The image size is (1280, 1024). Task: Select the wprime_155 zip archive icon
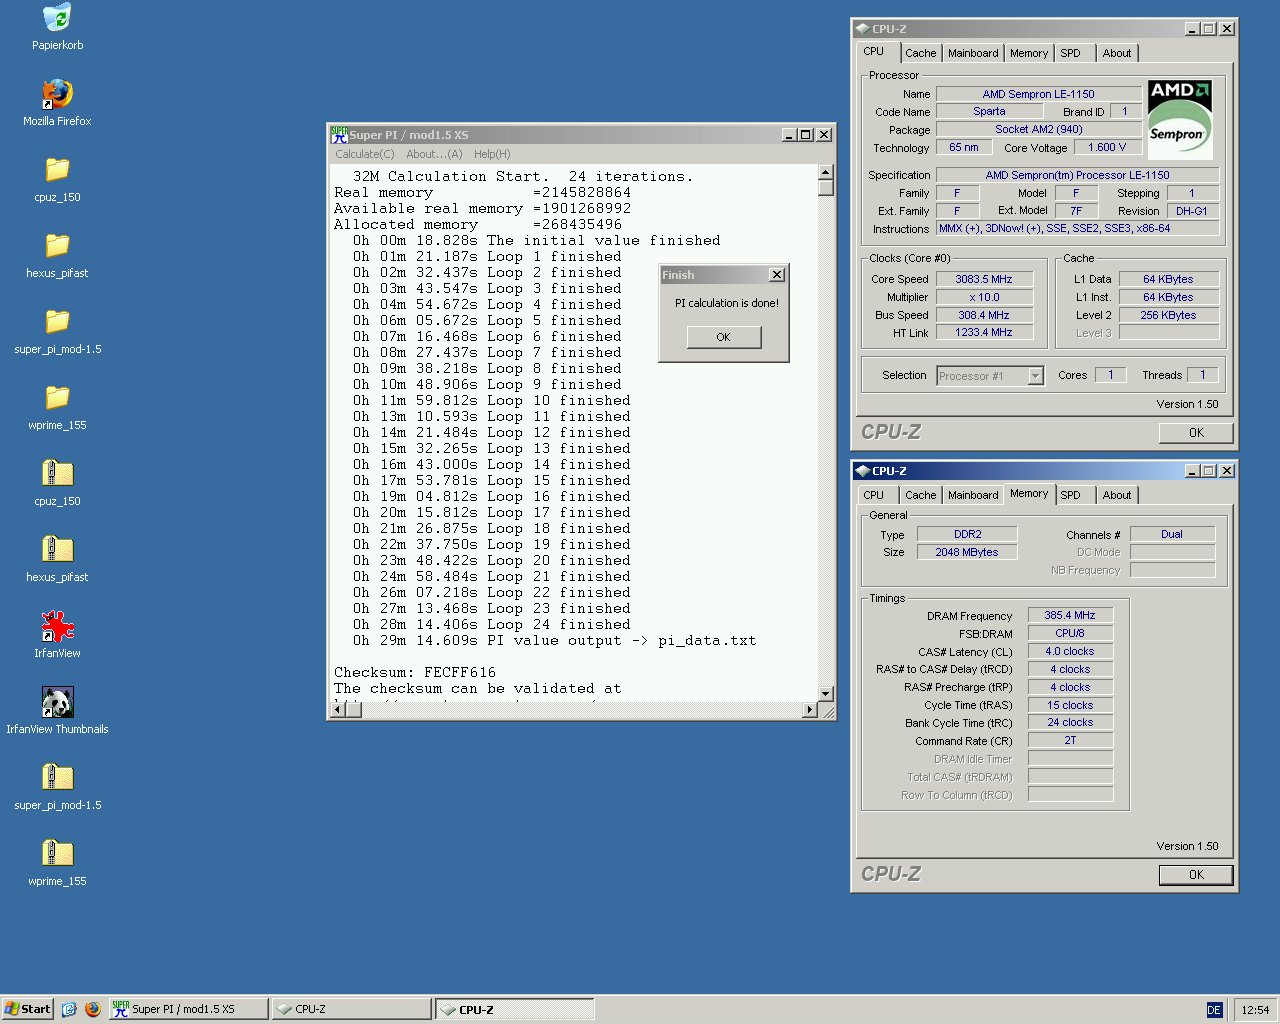(57, 854)
